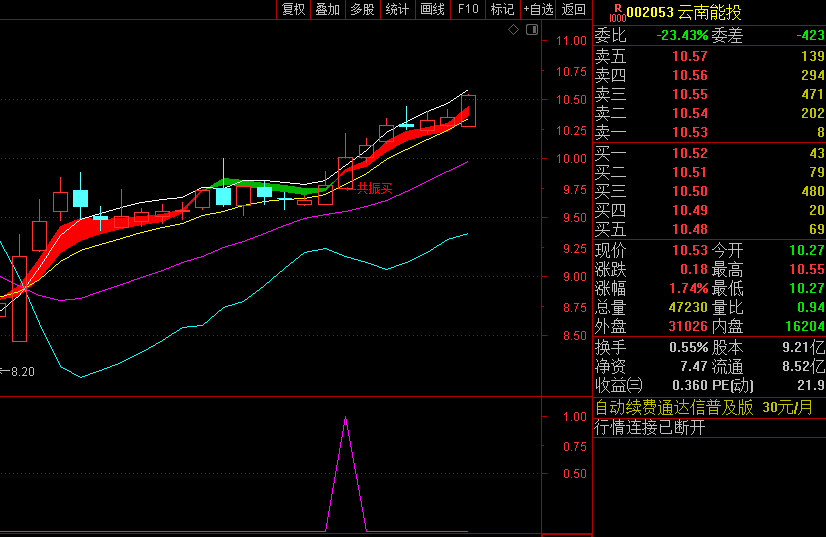The image size is (826, 537).
Task: Click the 总量 value 47230
Action: (x=688, y=307)
